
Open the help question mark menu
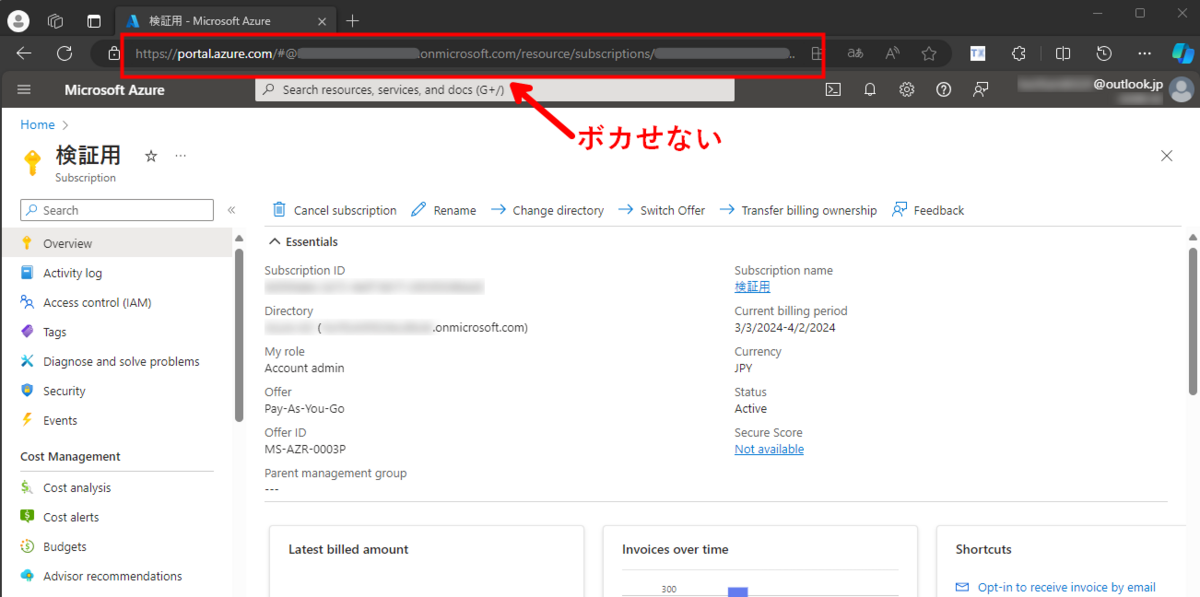[943, 90]
